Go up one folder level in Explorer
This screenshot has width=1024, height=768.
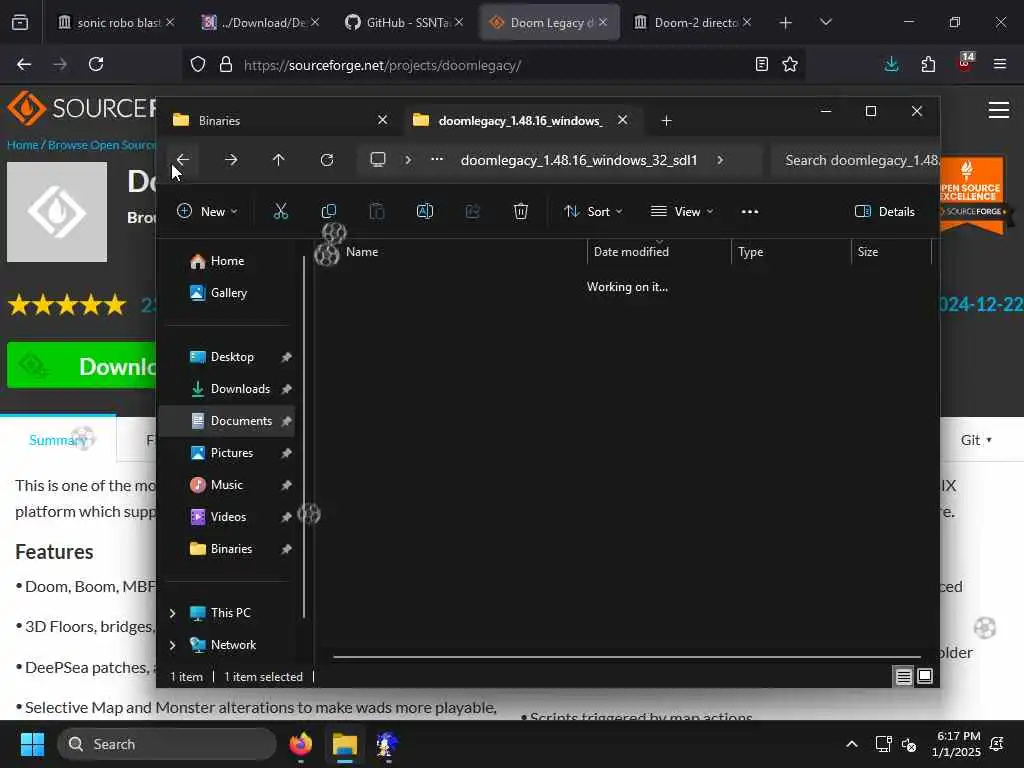[x=279, y=160]
